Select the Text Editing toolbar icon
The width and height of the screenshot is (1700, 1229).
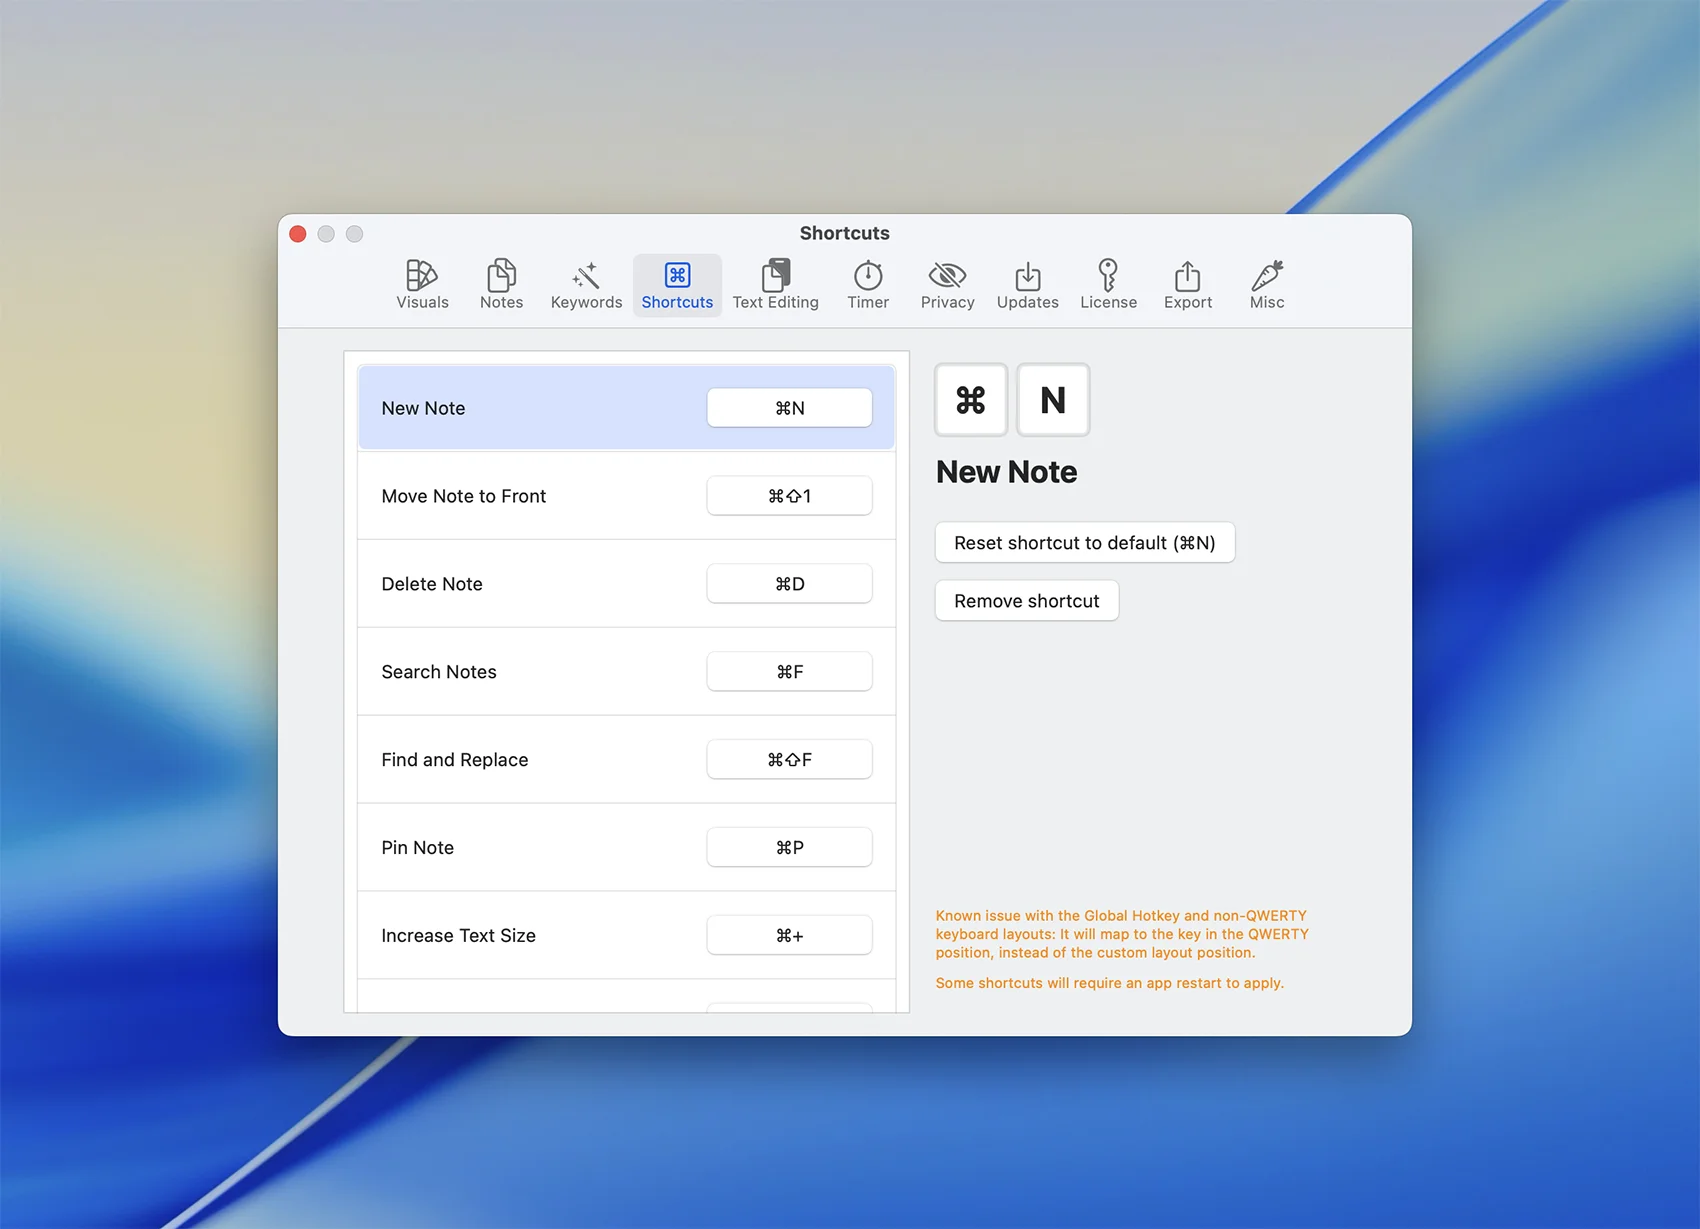point(775,285)
